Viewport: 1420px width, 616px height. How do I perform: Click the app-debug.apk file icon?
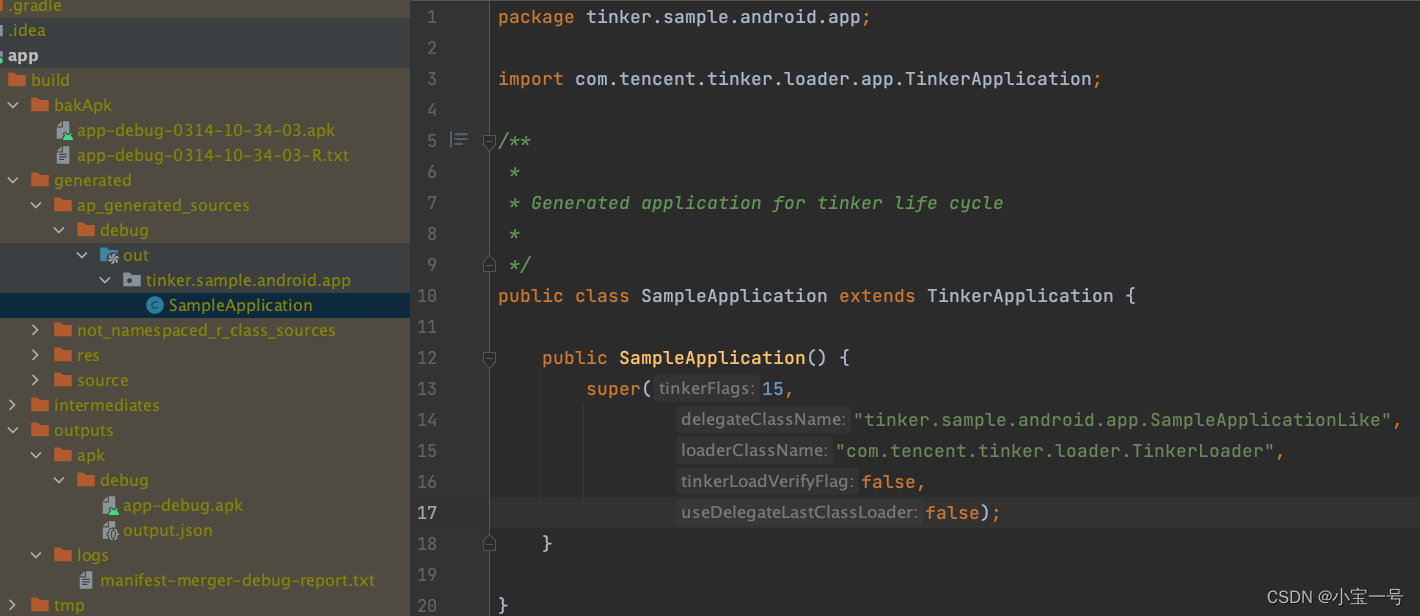click(x=110, y=505)
